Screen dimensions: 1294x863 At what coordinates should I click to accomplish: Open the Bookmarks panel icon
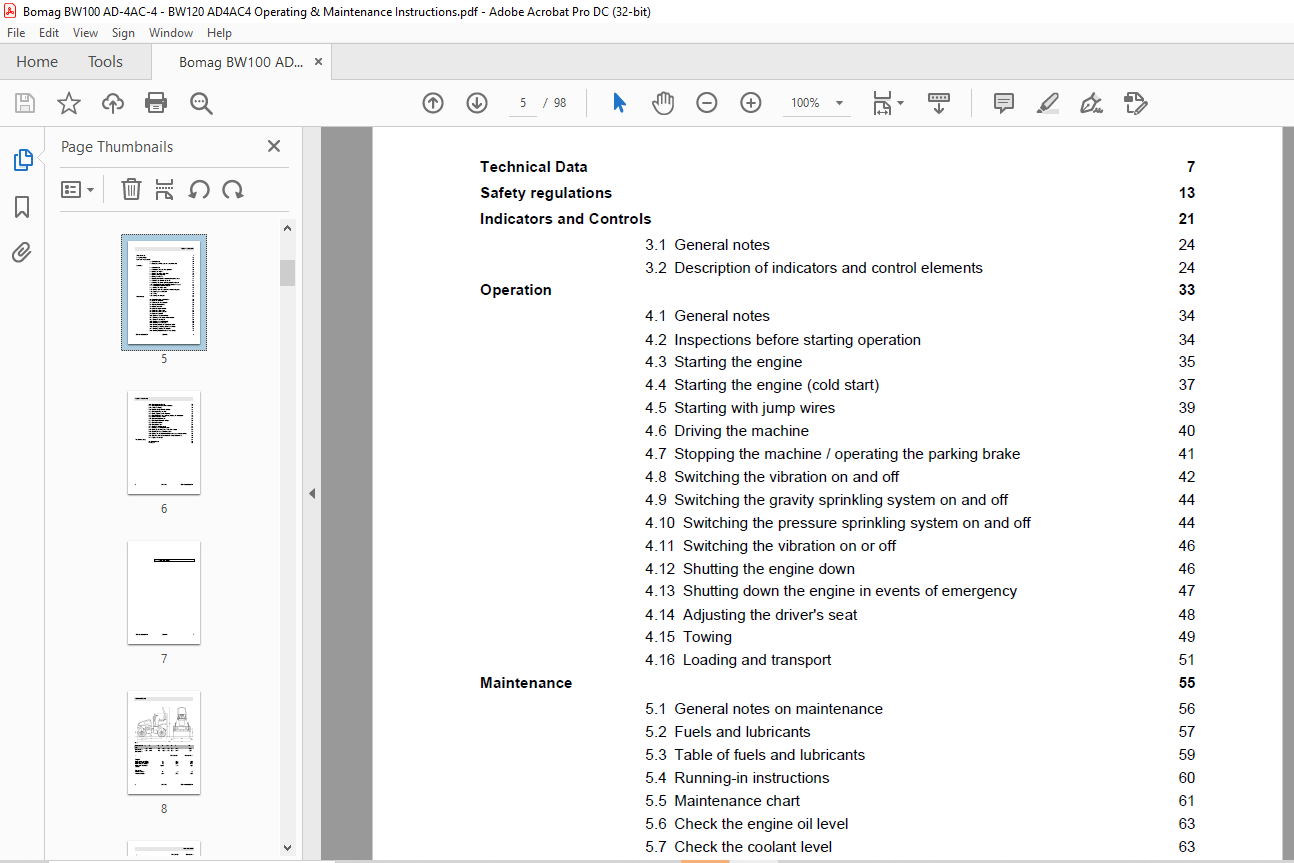(22, 207)
